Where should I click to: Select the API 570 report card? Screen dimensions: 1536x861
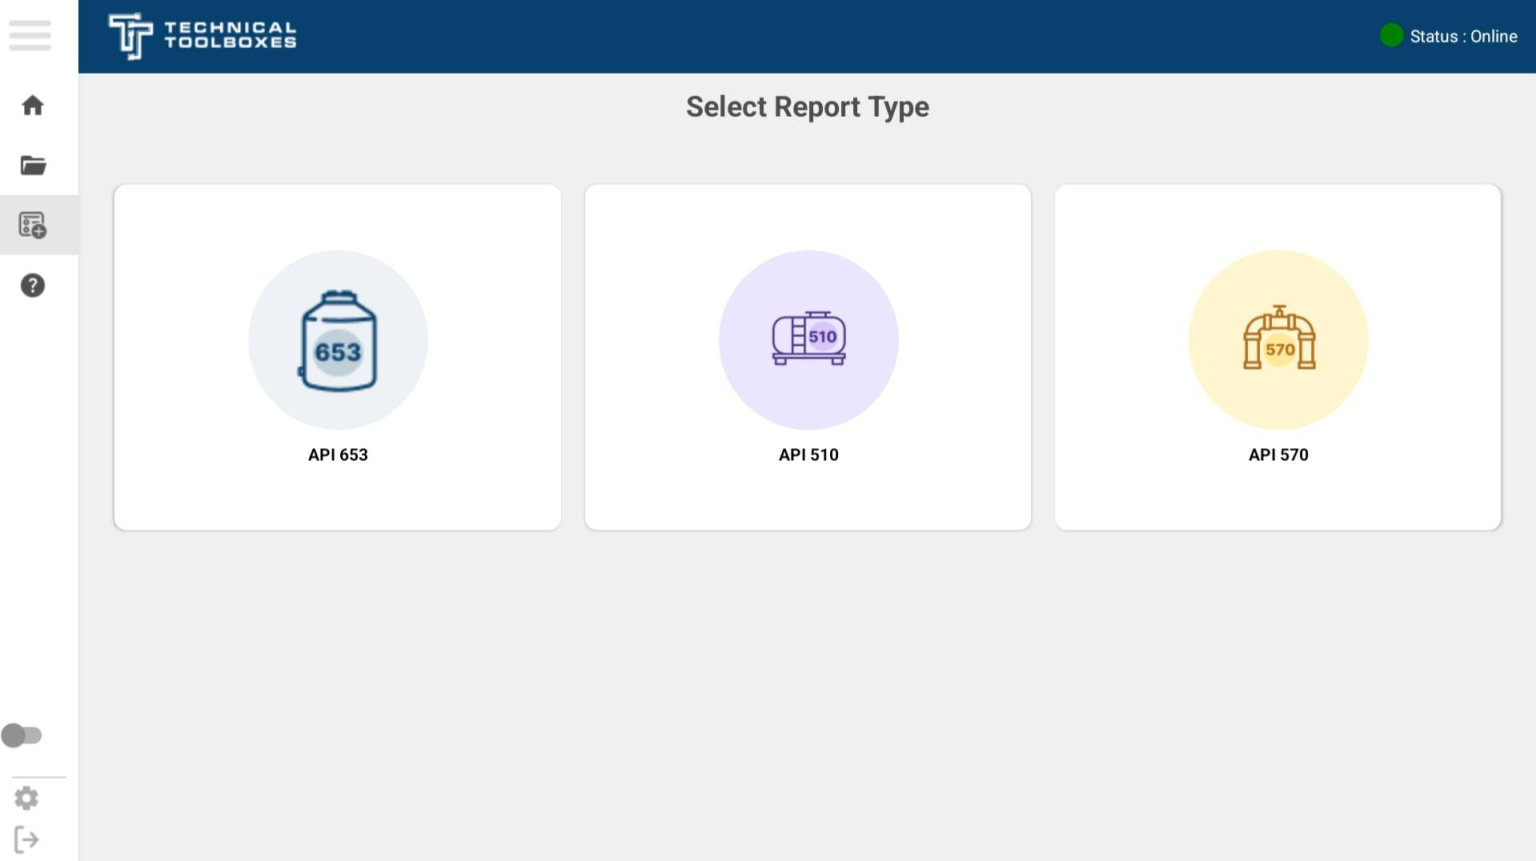pyautogui.click(x=1277, y=356)
